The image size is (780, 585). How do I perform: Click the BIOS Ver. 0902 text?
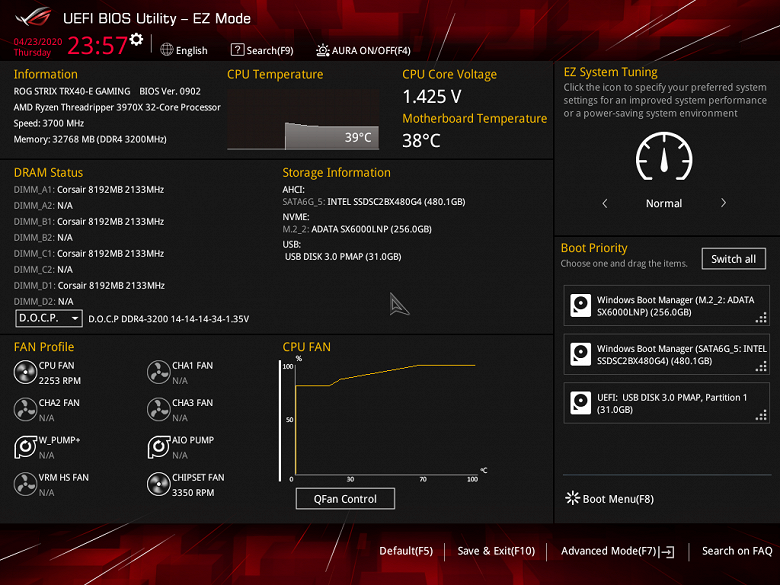pyautogui.click(x=170, y=91)
